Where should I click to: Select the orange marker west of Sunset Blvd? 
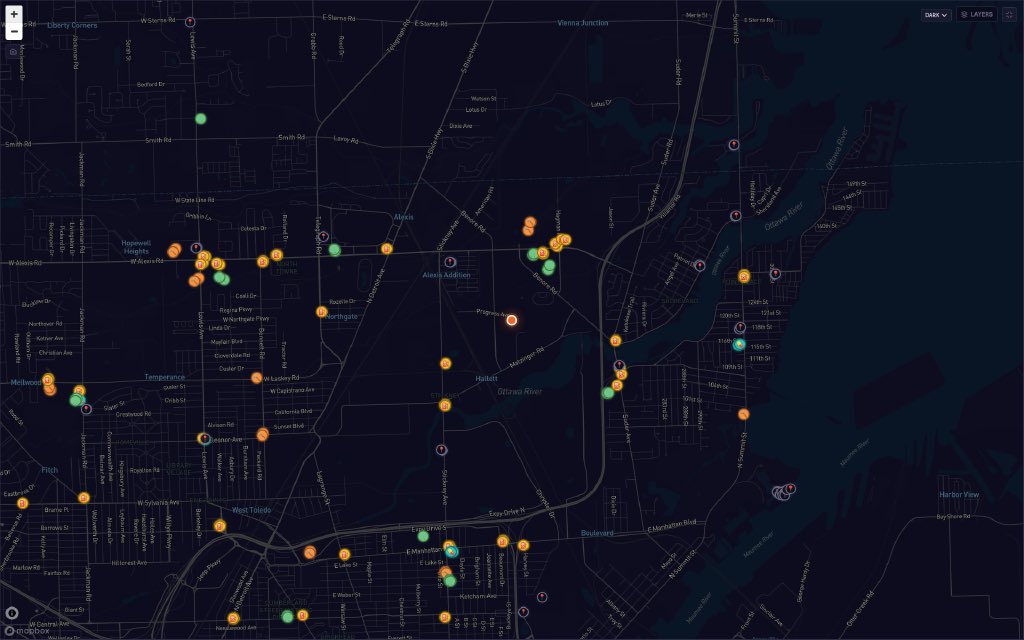(263, 434)
